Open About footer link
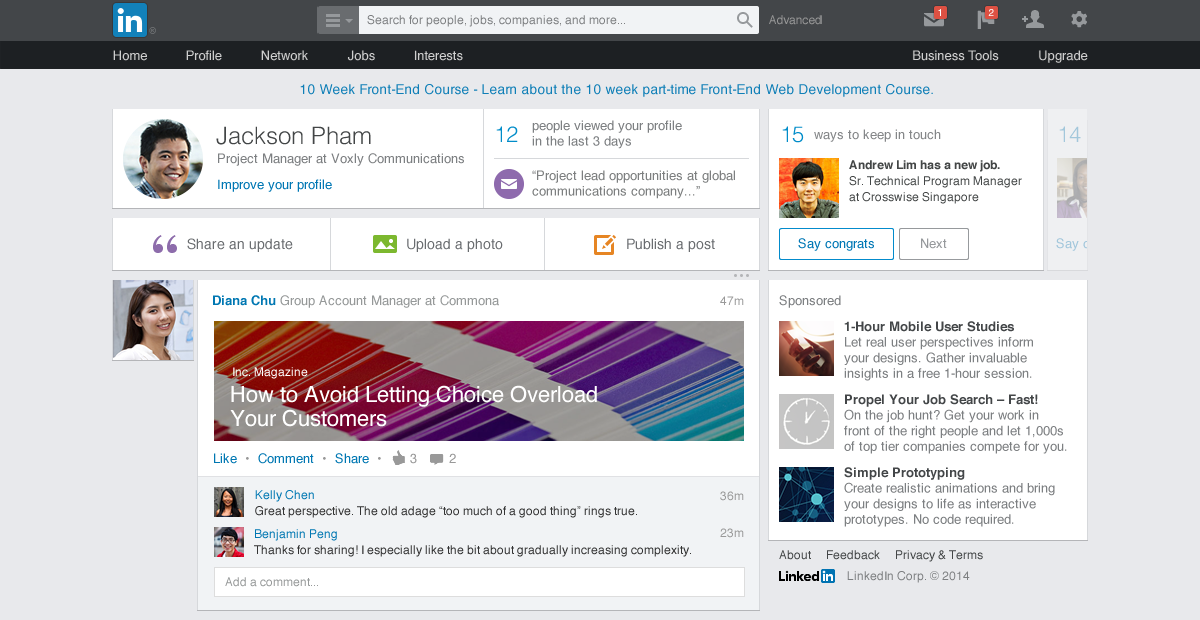 tap(795, 555)
